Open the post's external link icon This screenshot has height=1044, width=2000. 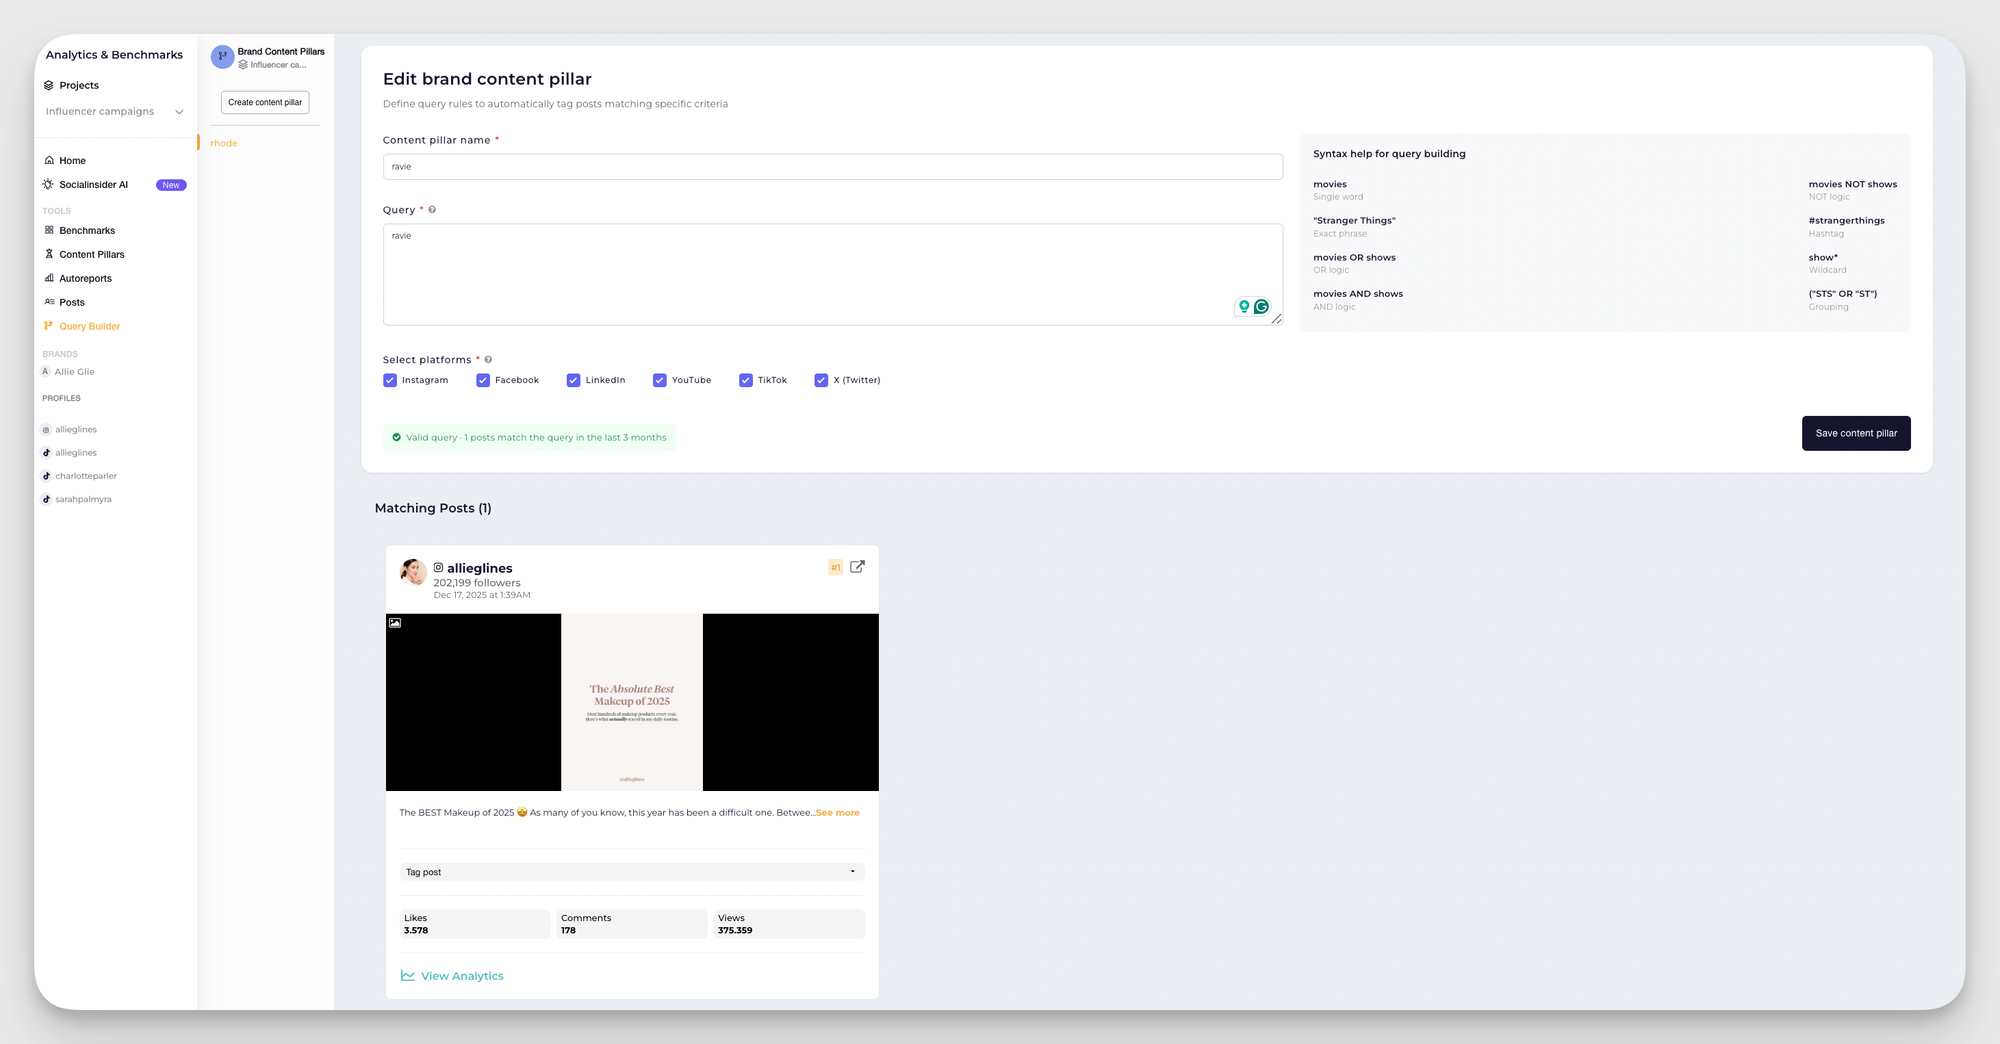pyautogui.click(x=857, y=566)
